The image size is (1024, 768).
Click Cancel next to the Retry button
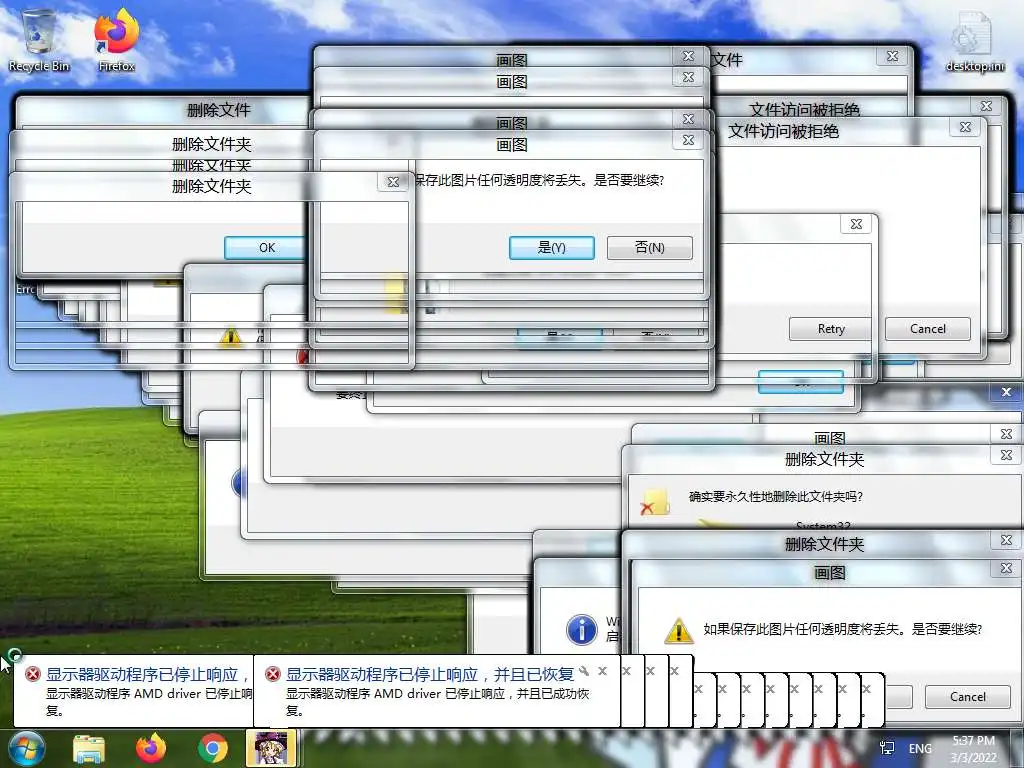pos(927,328)
